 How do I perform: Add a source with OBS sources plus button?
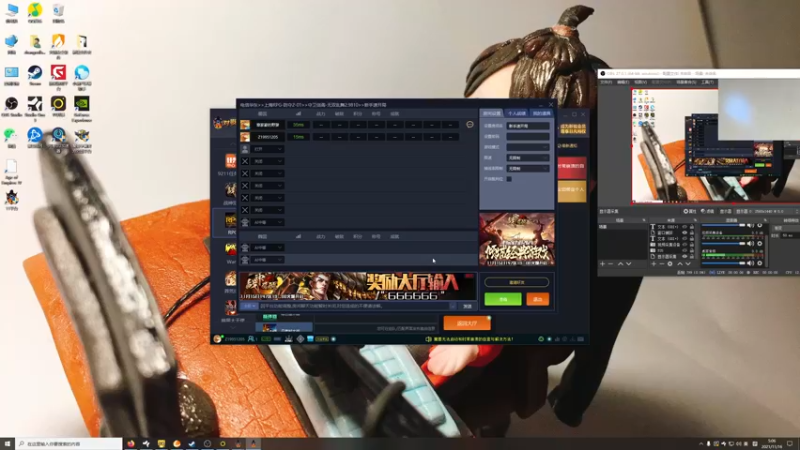654,264
